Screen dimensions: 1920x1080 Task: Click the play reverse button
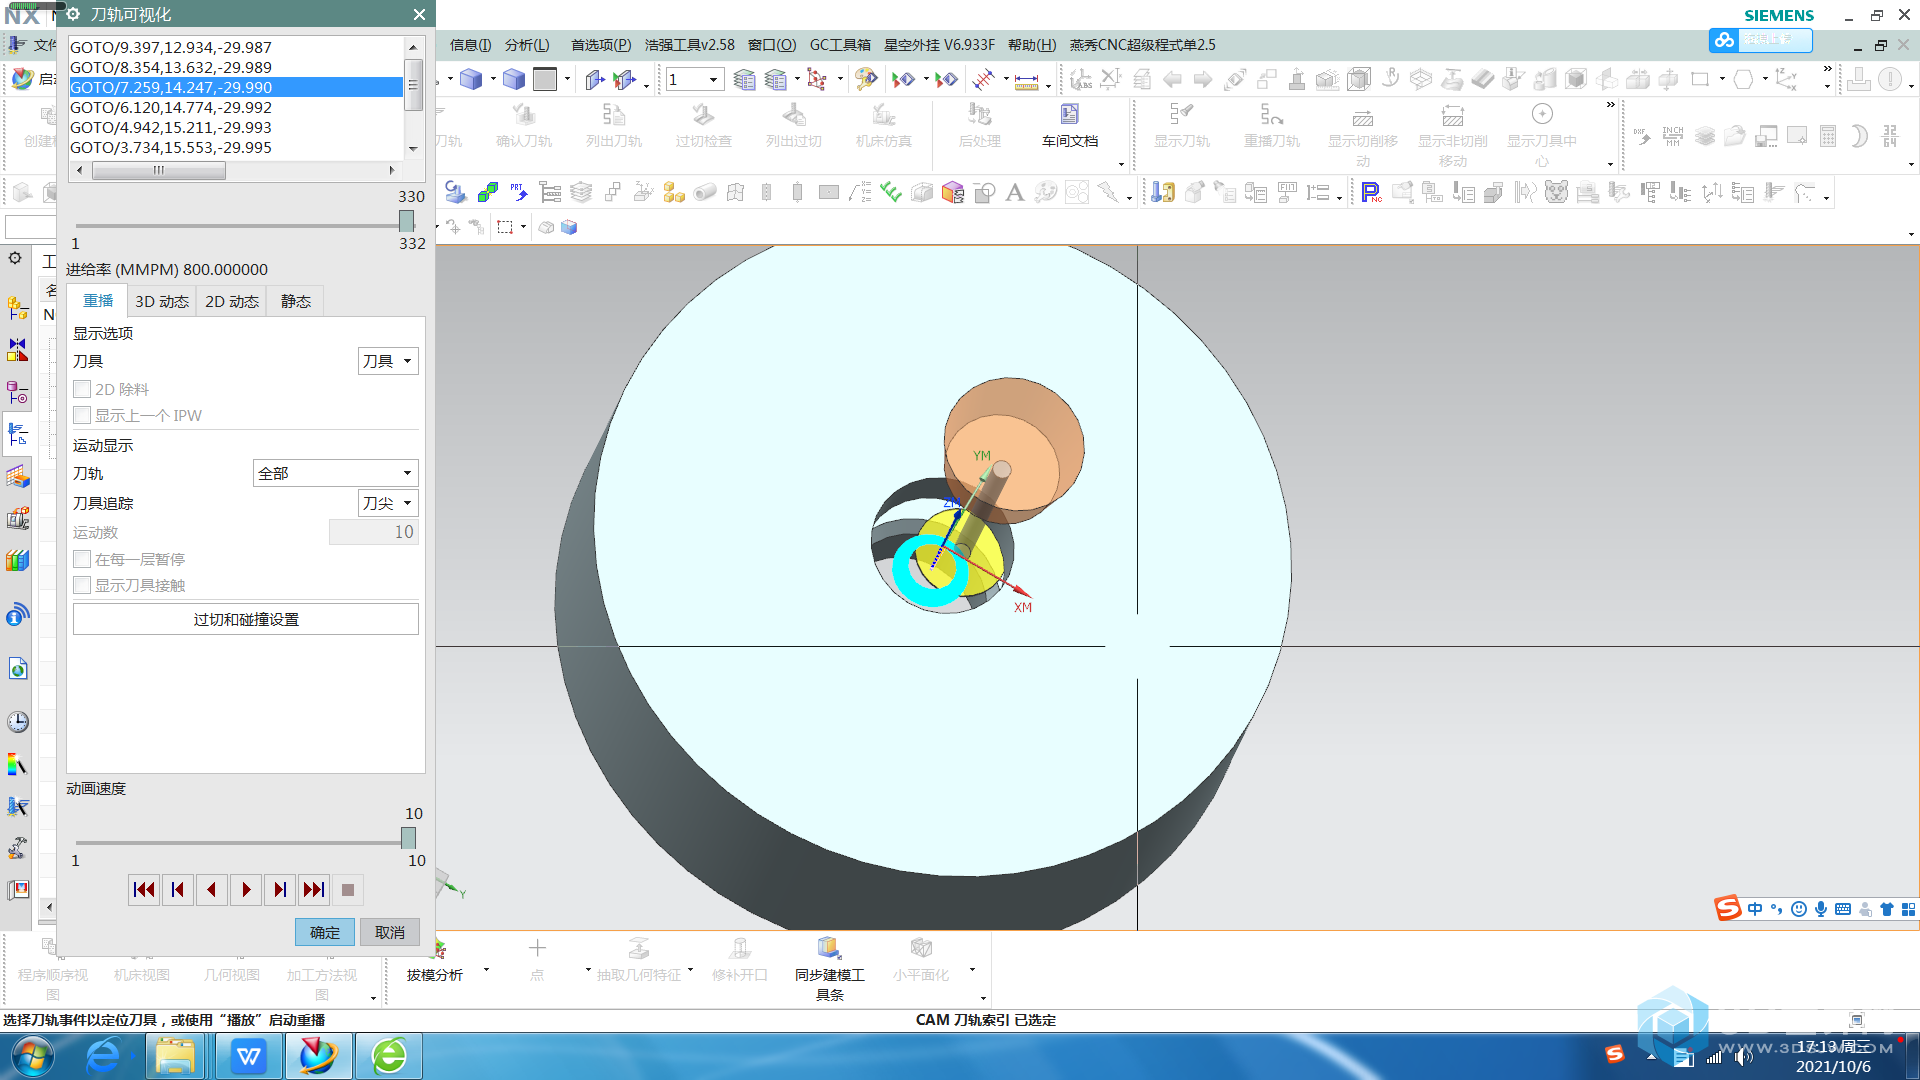click(x=212, y=890)
